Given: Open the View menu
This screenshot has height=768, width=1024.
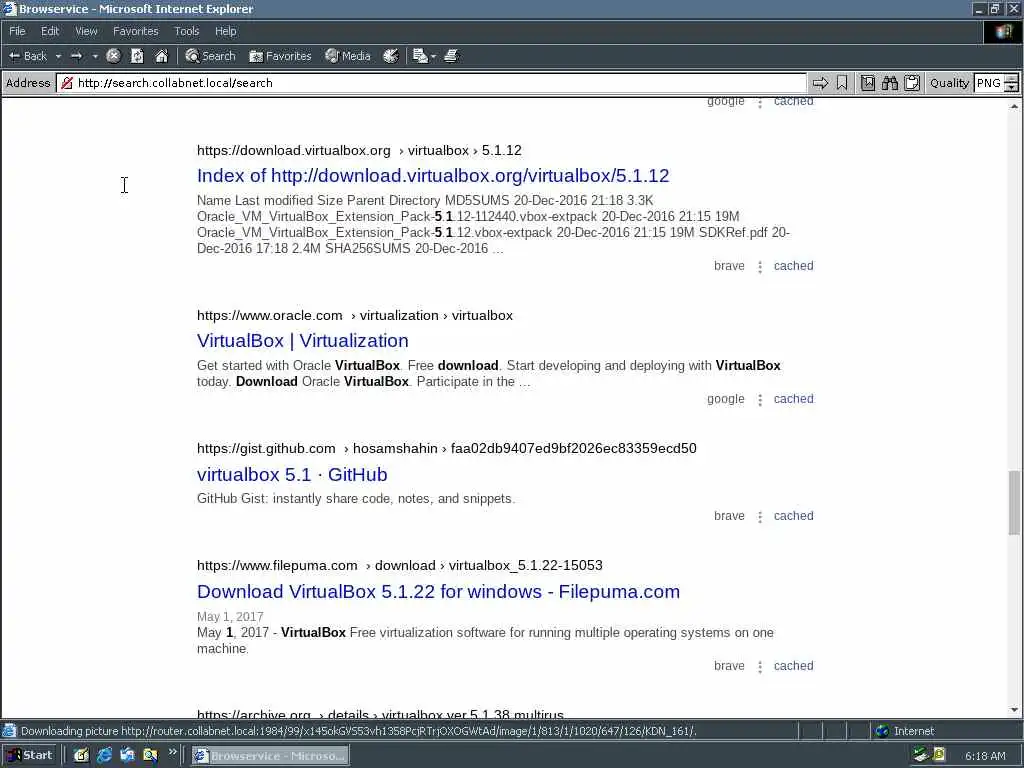Looking at the screenshot, I should coord(86,31).
